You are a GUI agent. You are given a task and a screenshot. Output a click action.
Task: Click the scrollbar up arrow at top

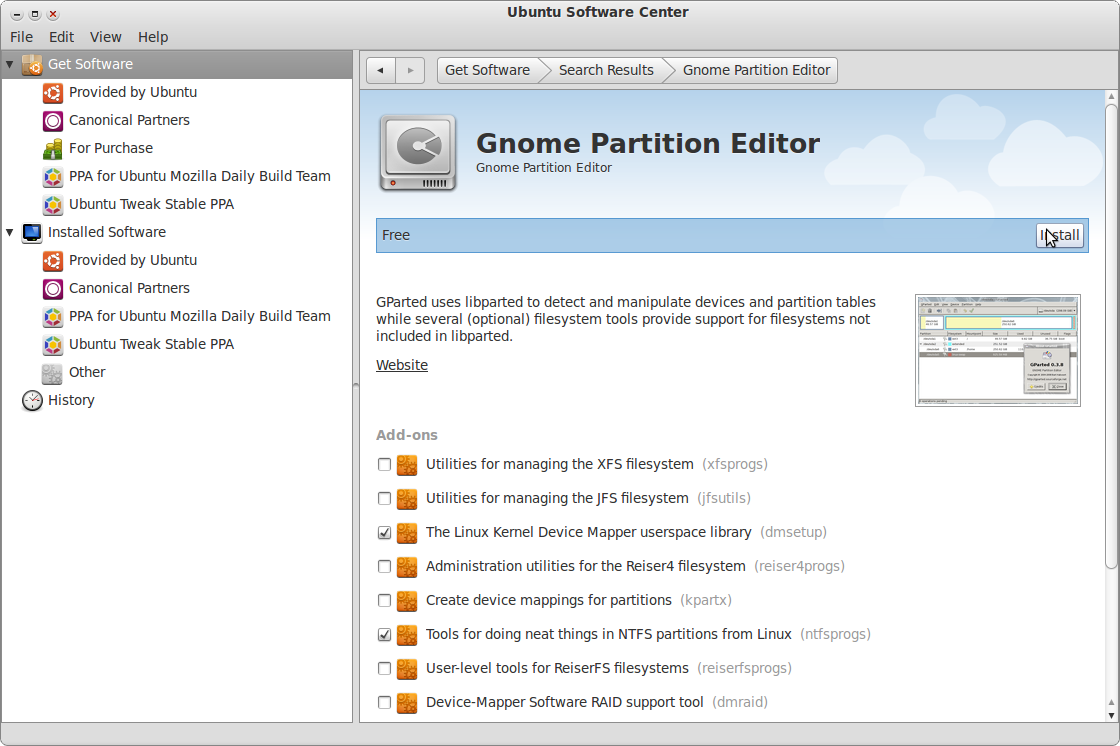(x=1111, y=96)
